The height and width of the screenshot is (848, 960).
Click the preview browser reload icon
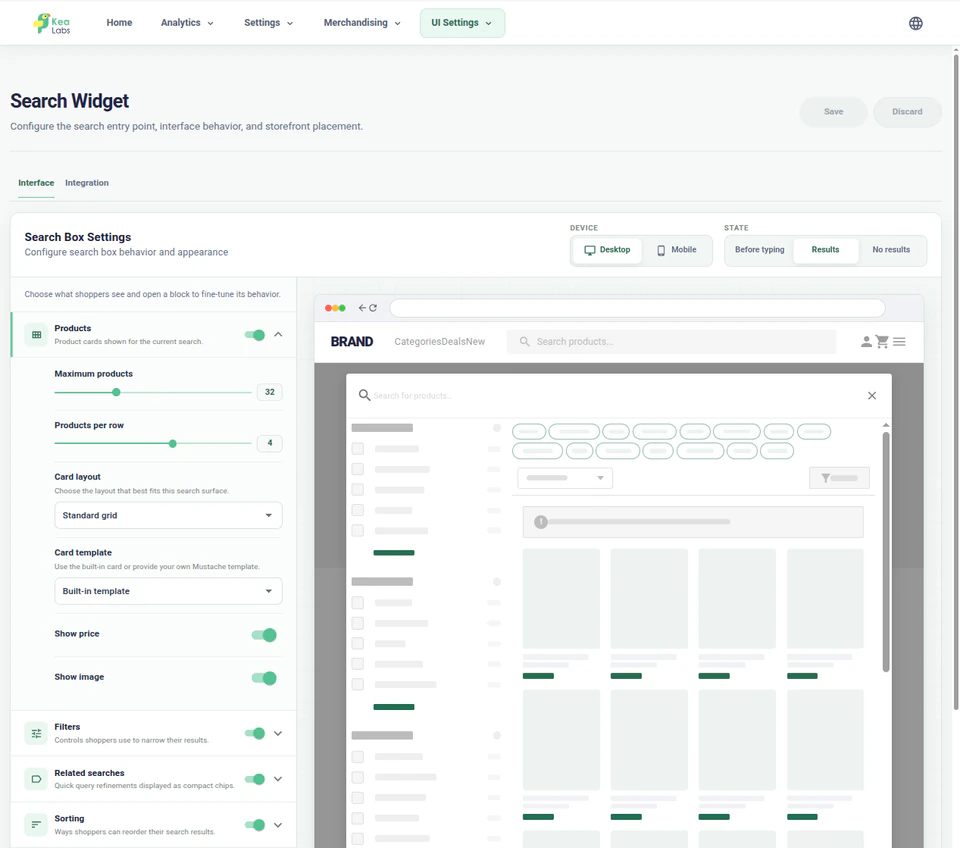point(373,308)
